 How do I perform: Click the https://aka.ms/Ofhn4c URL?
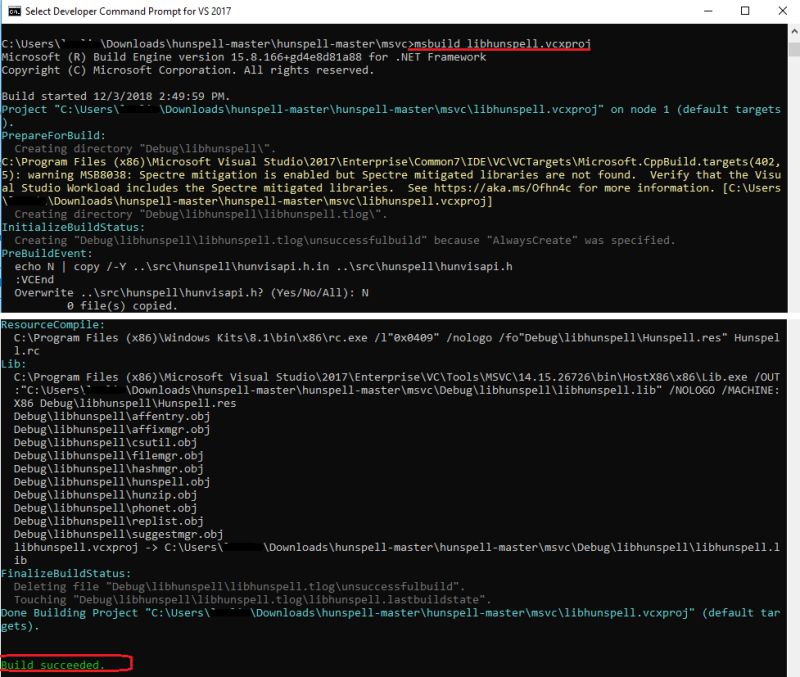pos(503,188)
